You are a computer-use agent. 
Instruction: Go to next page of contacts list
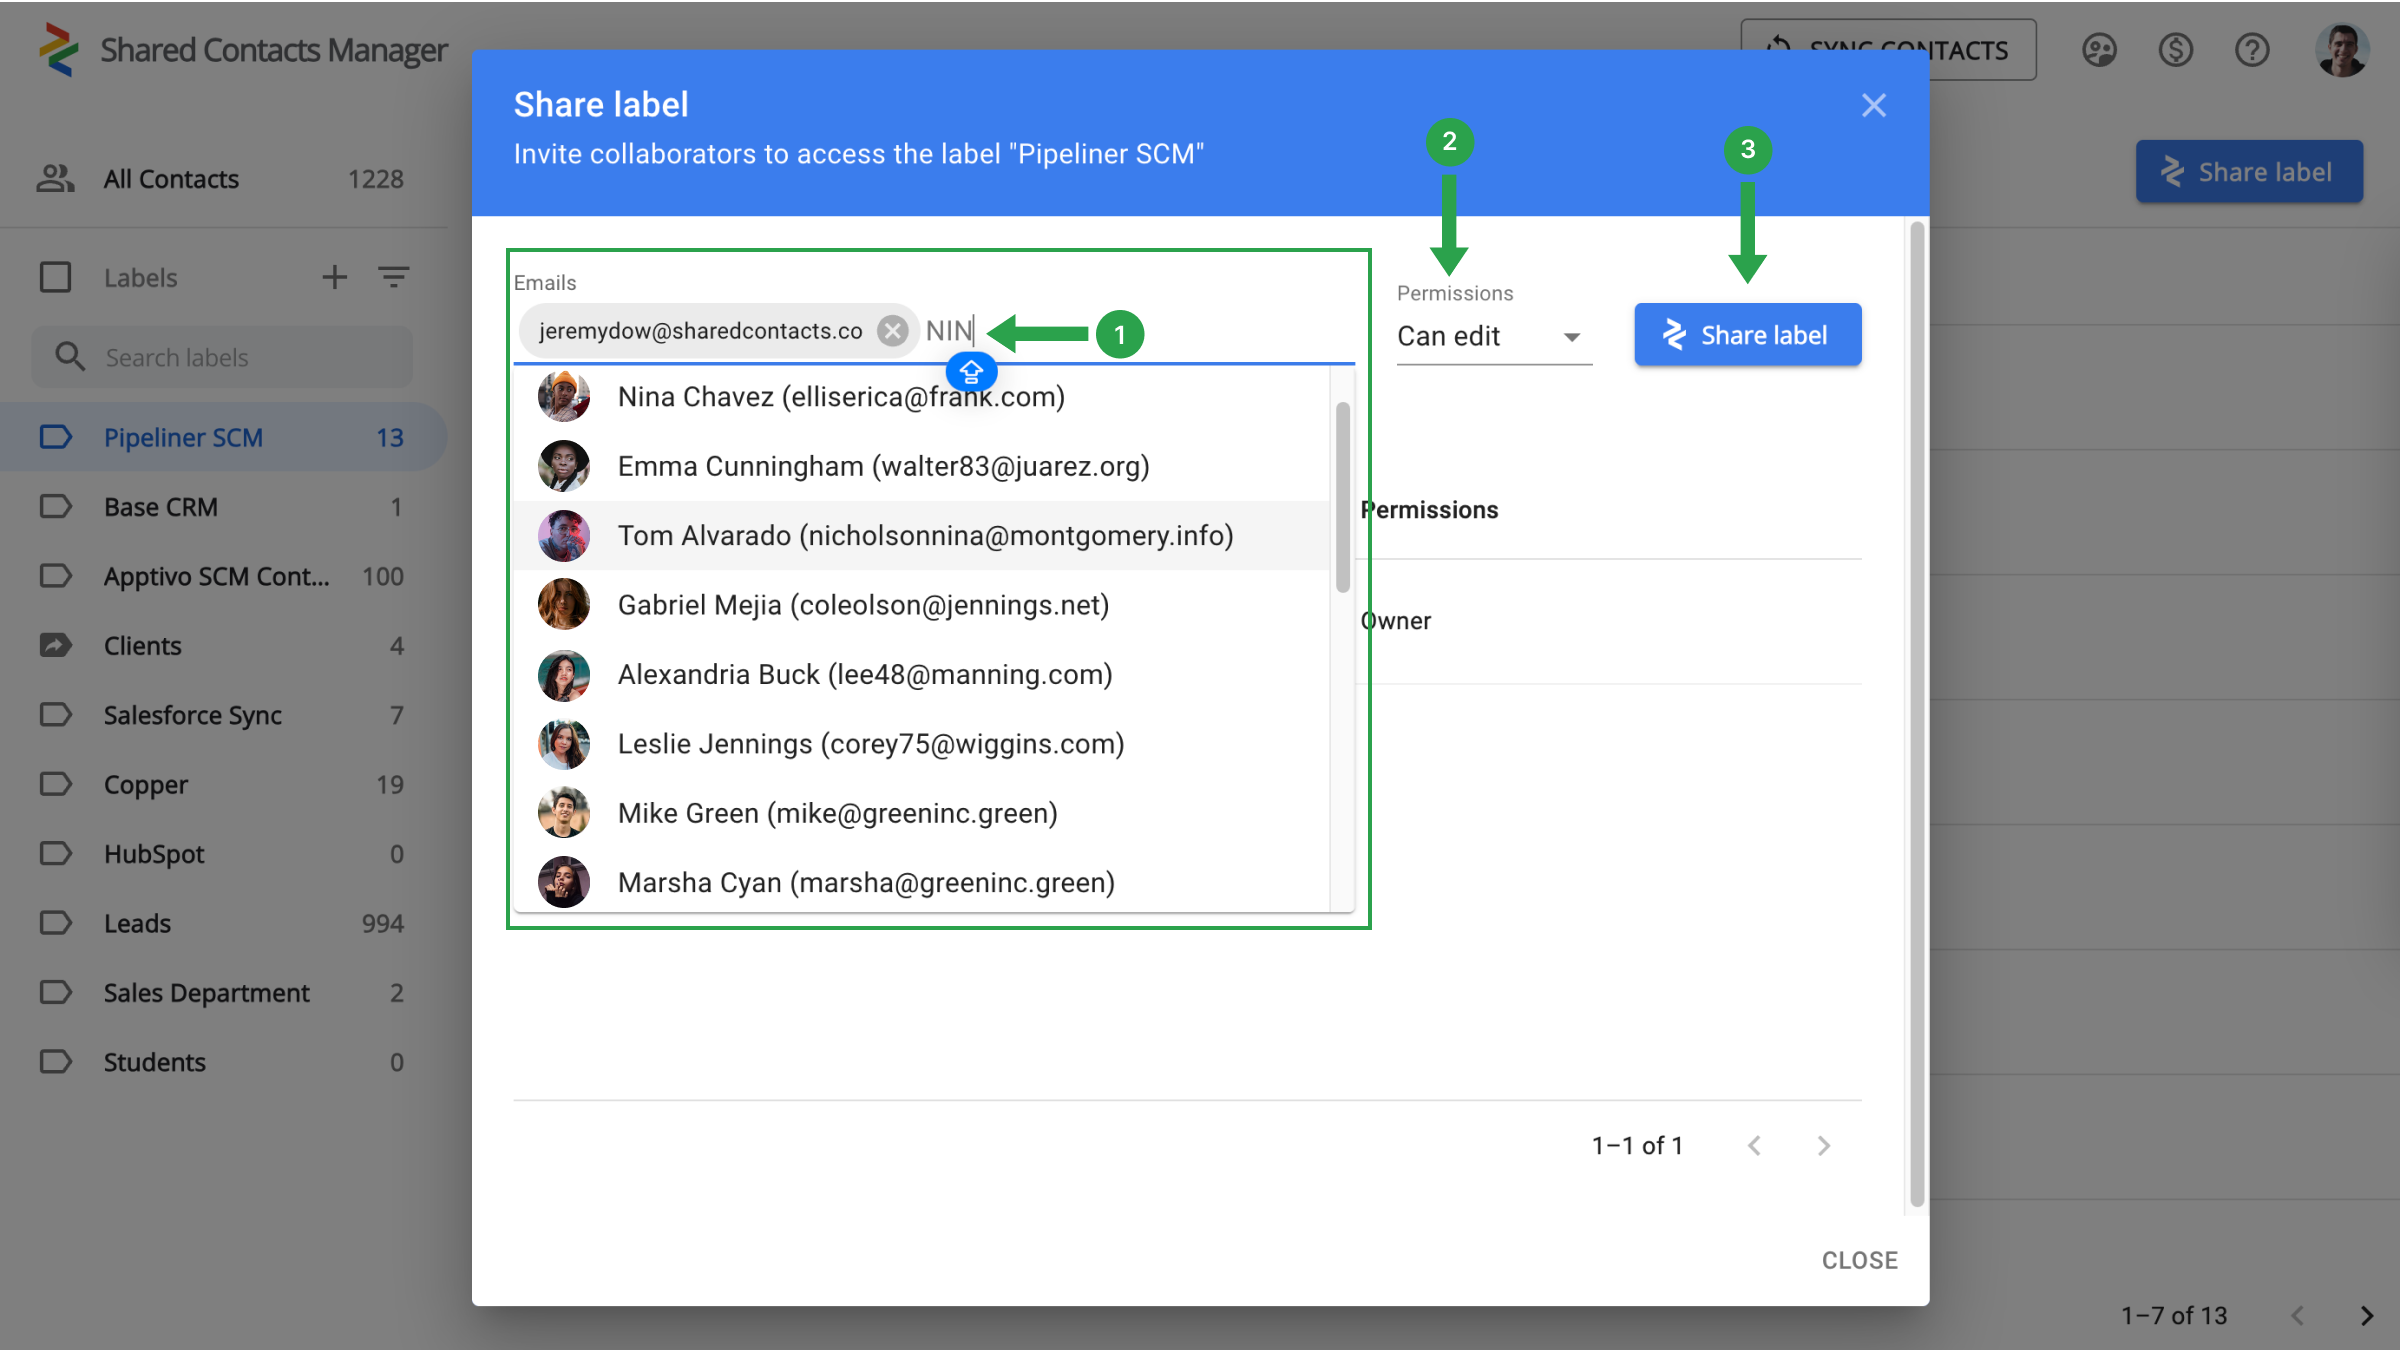(x=2366, y=1315)
